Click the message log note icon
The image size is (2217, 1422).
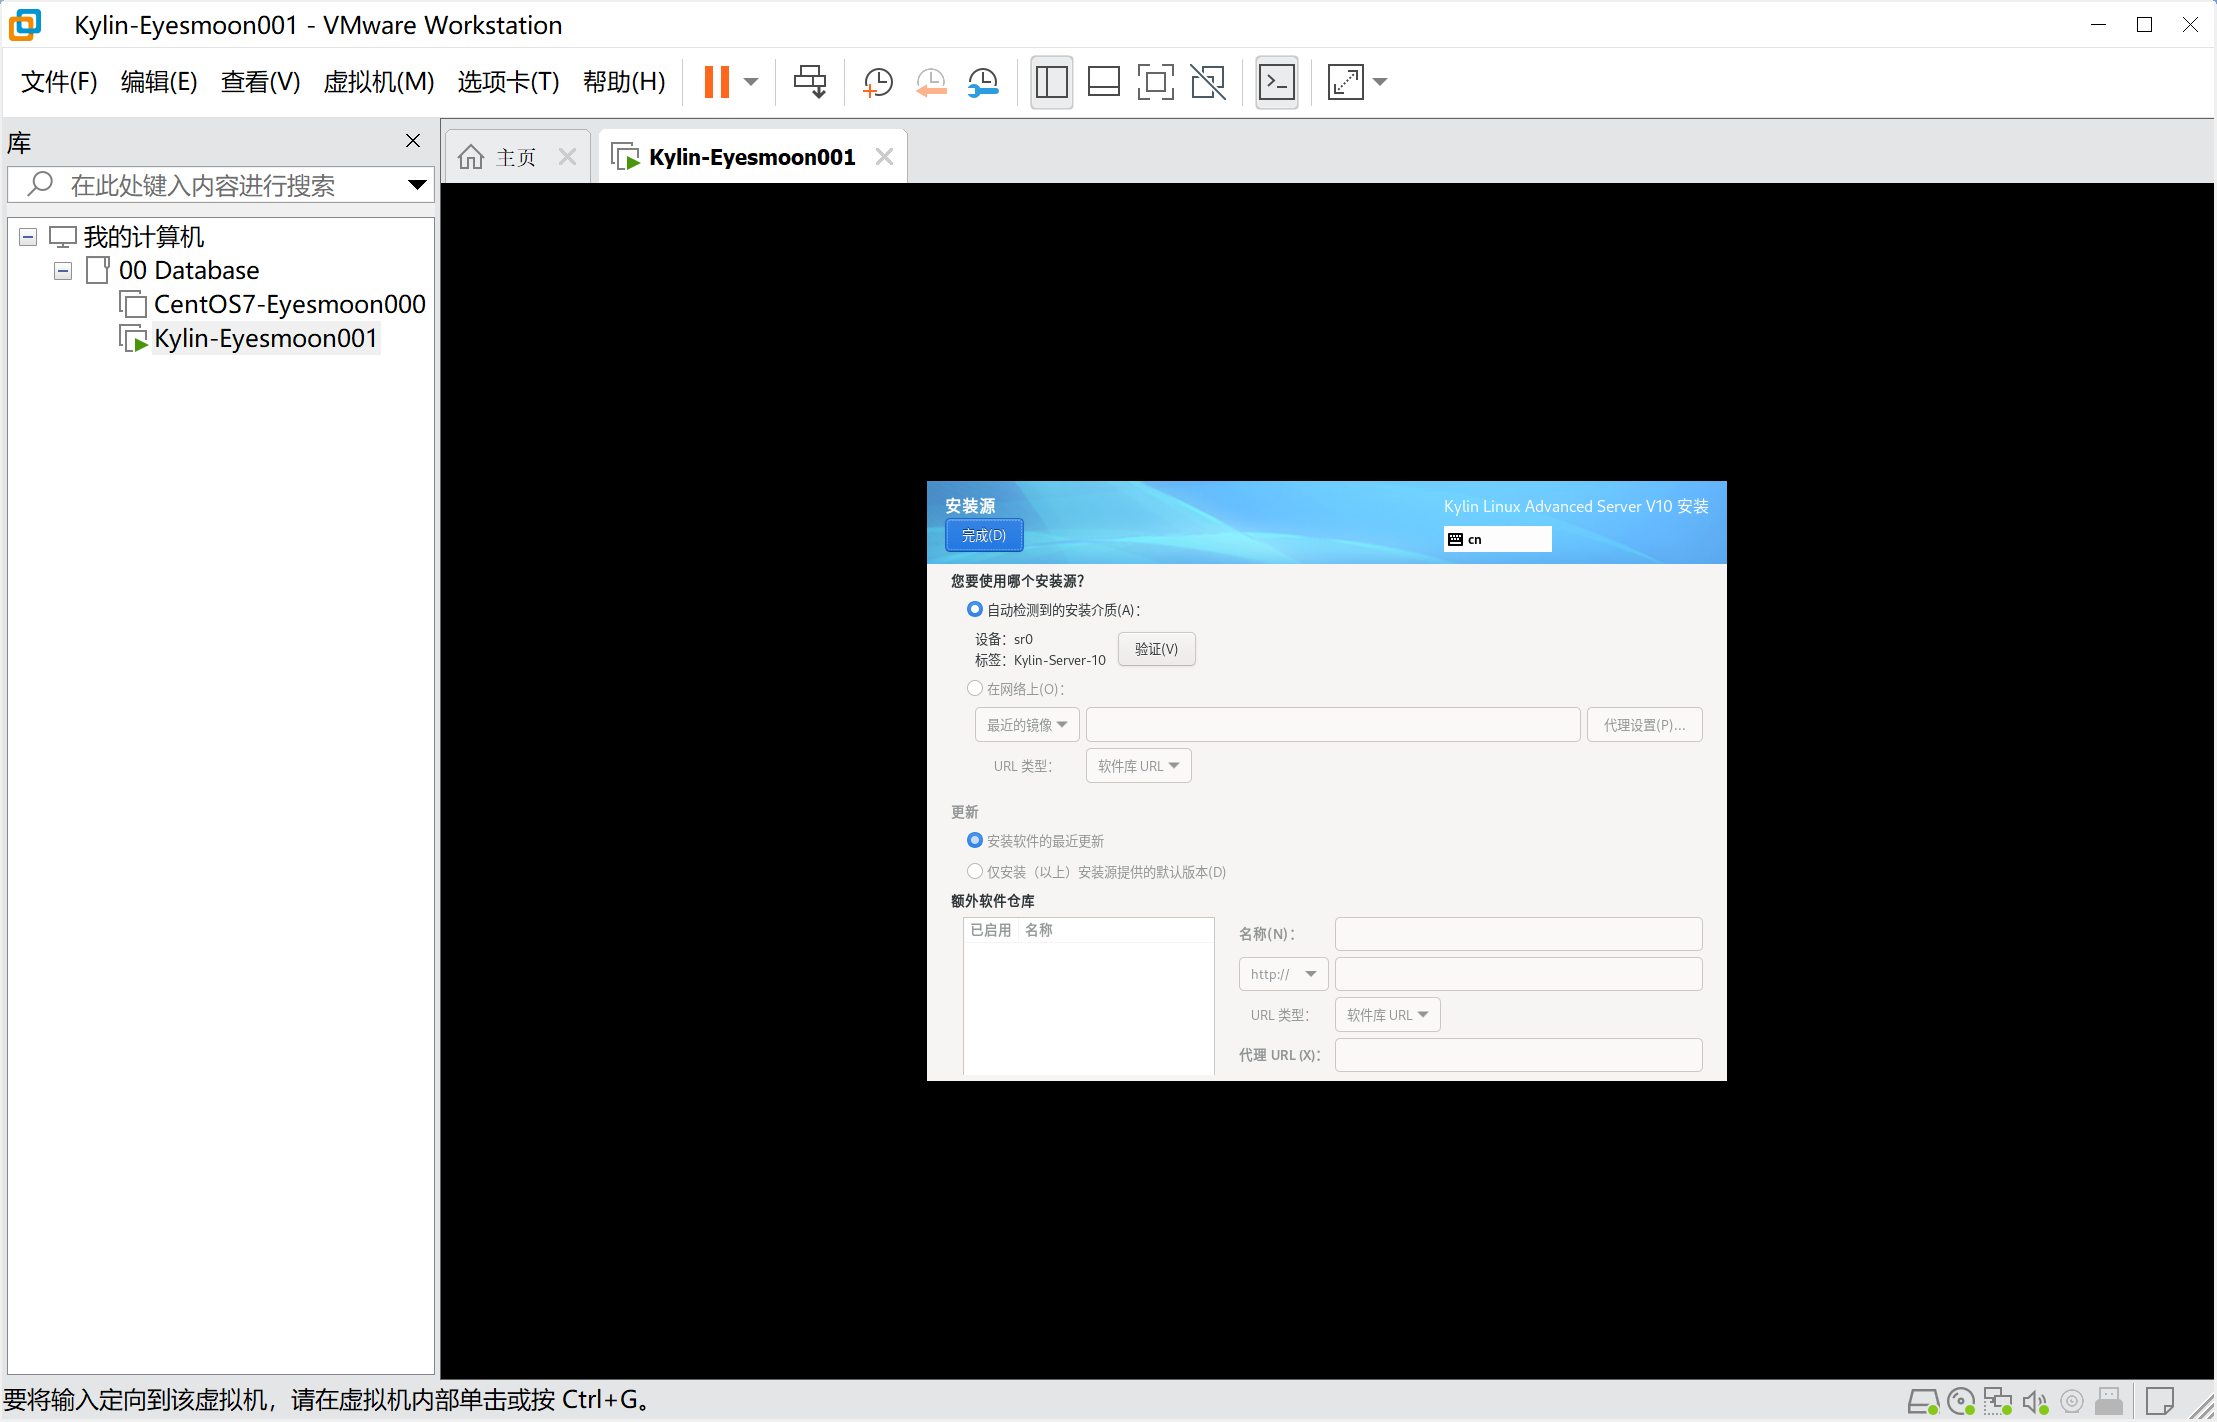click(2160, 1402)
